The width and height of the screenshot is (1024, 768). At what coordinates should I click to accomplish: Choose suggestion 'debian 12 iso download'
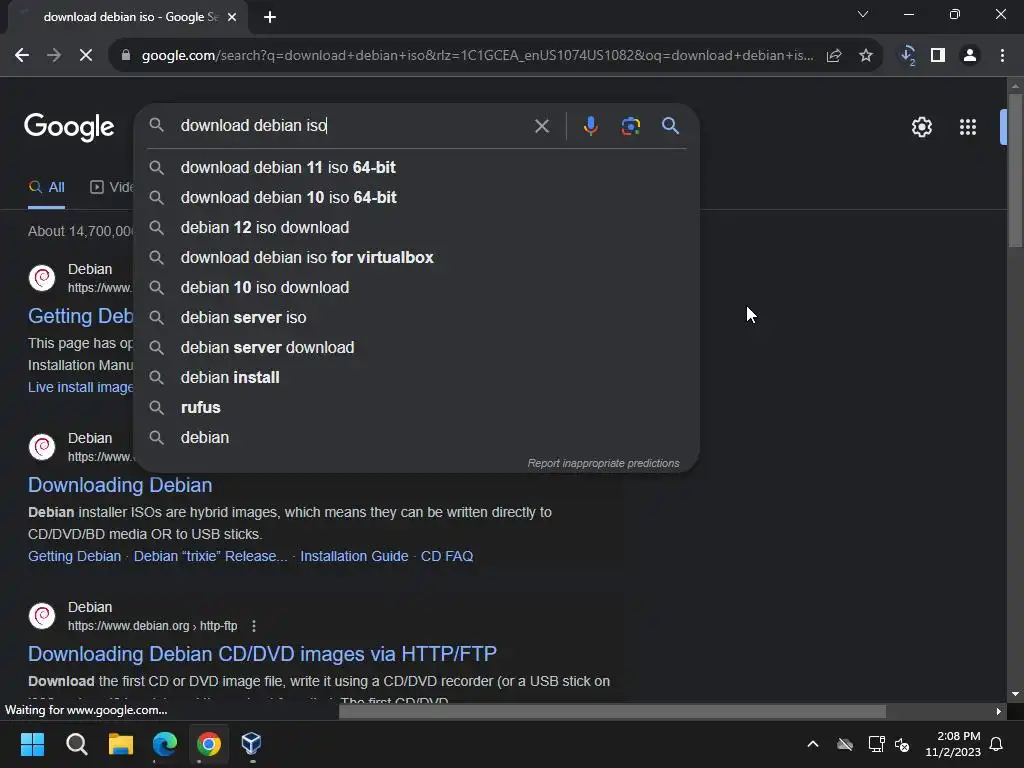pos(416,227)
